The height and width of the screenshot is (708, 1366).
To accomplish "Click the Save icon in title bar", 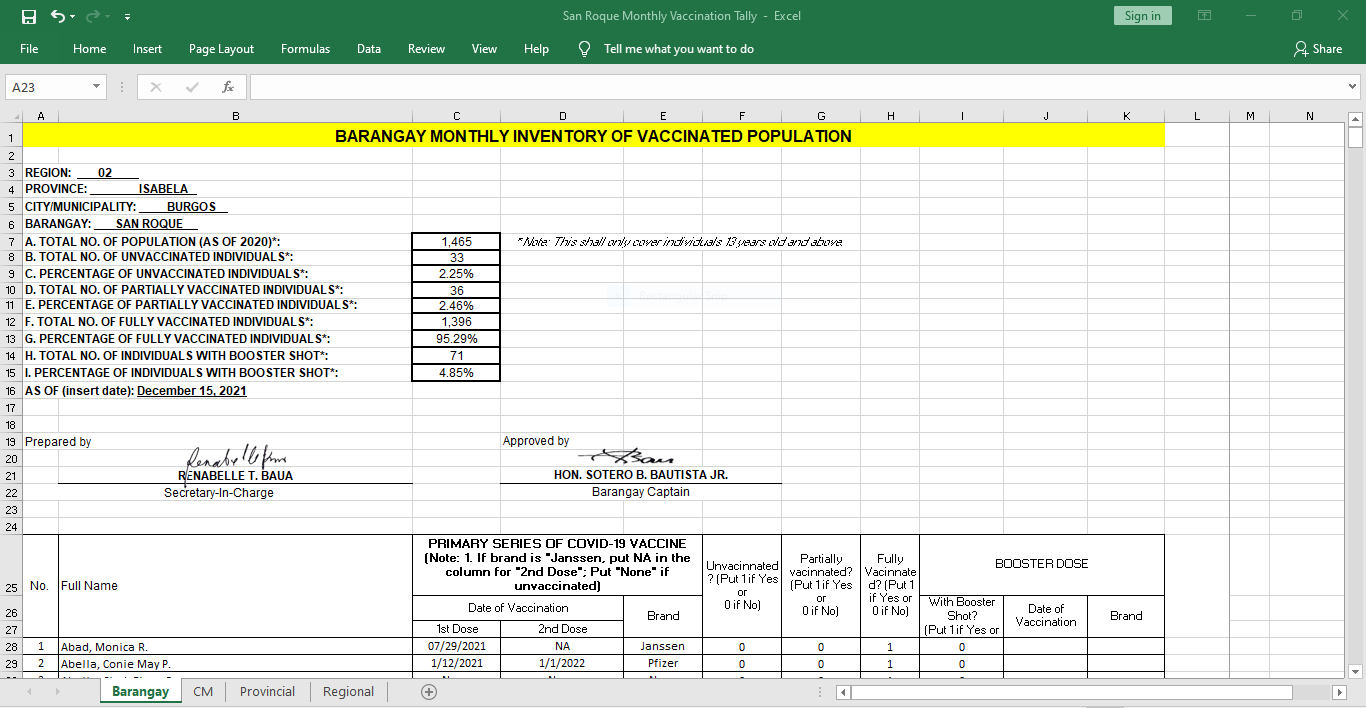I will 28,16.
